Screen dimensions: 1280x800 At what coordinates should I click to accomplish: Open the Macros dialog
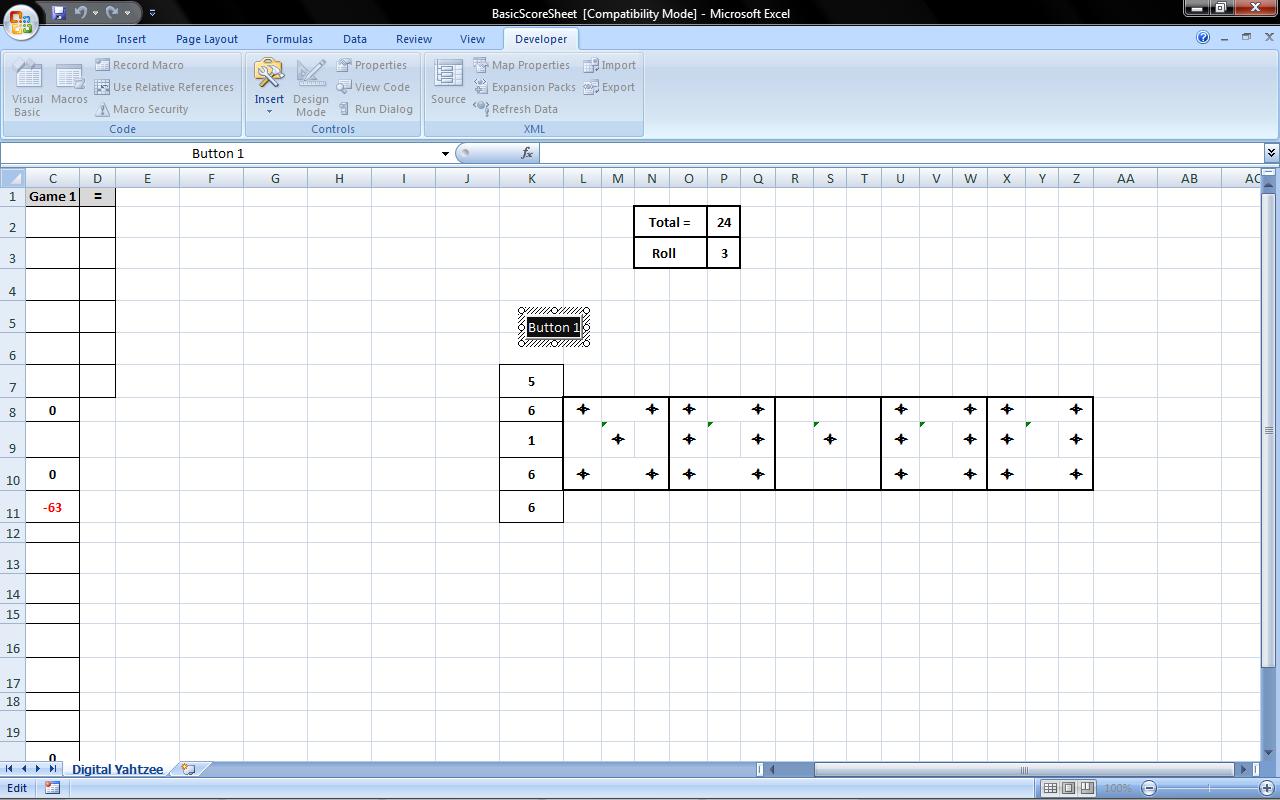tap(69, 82)
